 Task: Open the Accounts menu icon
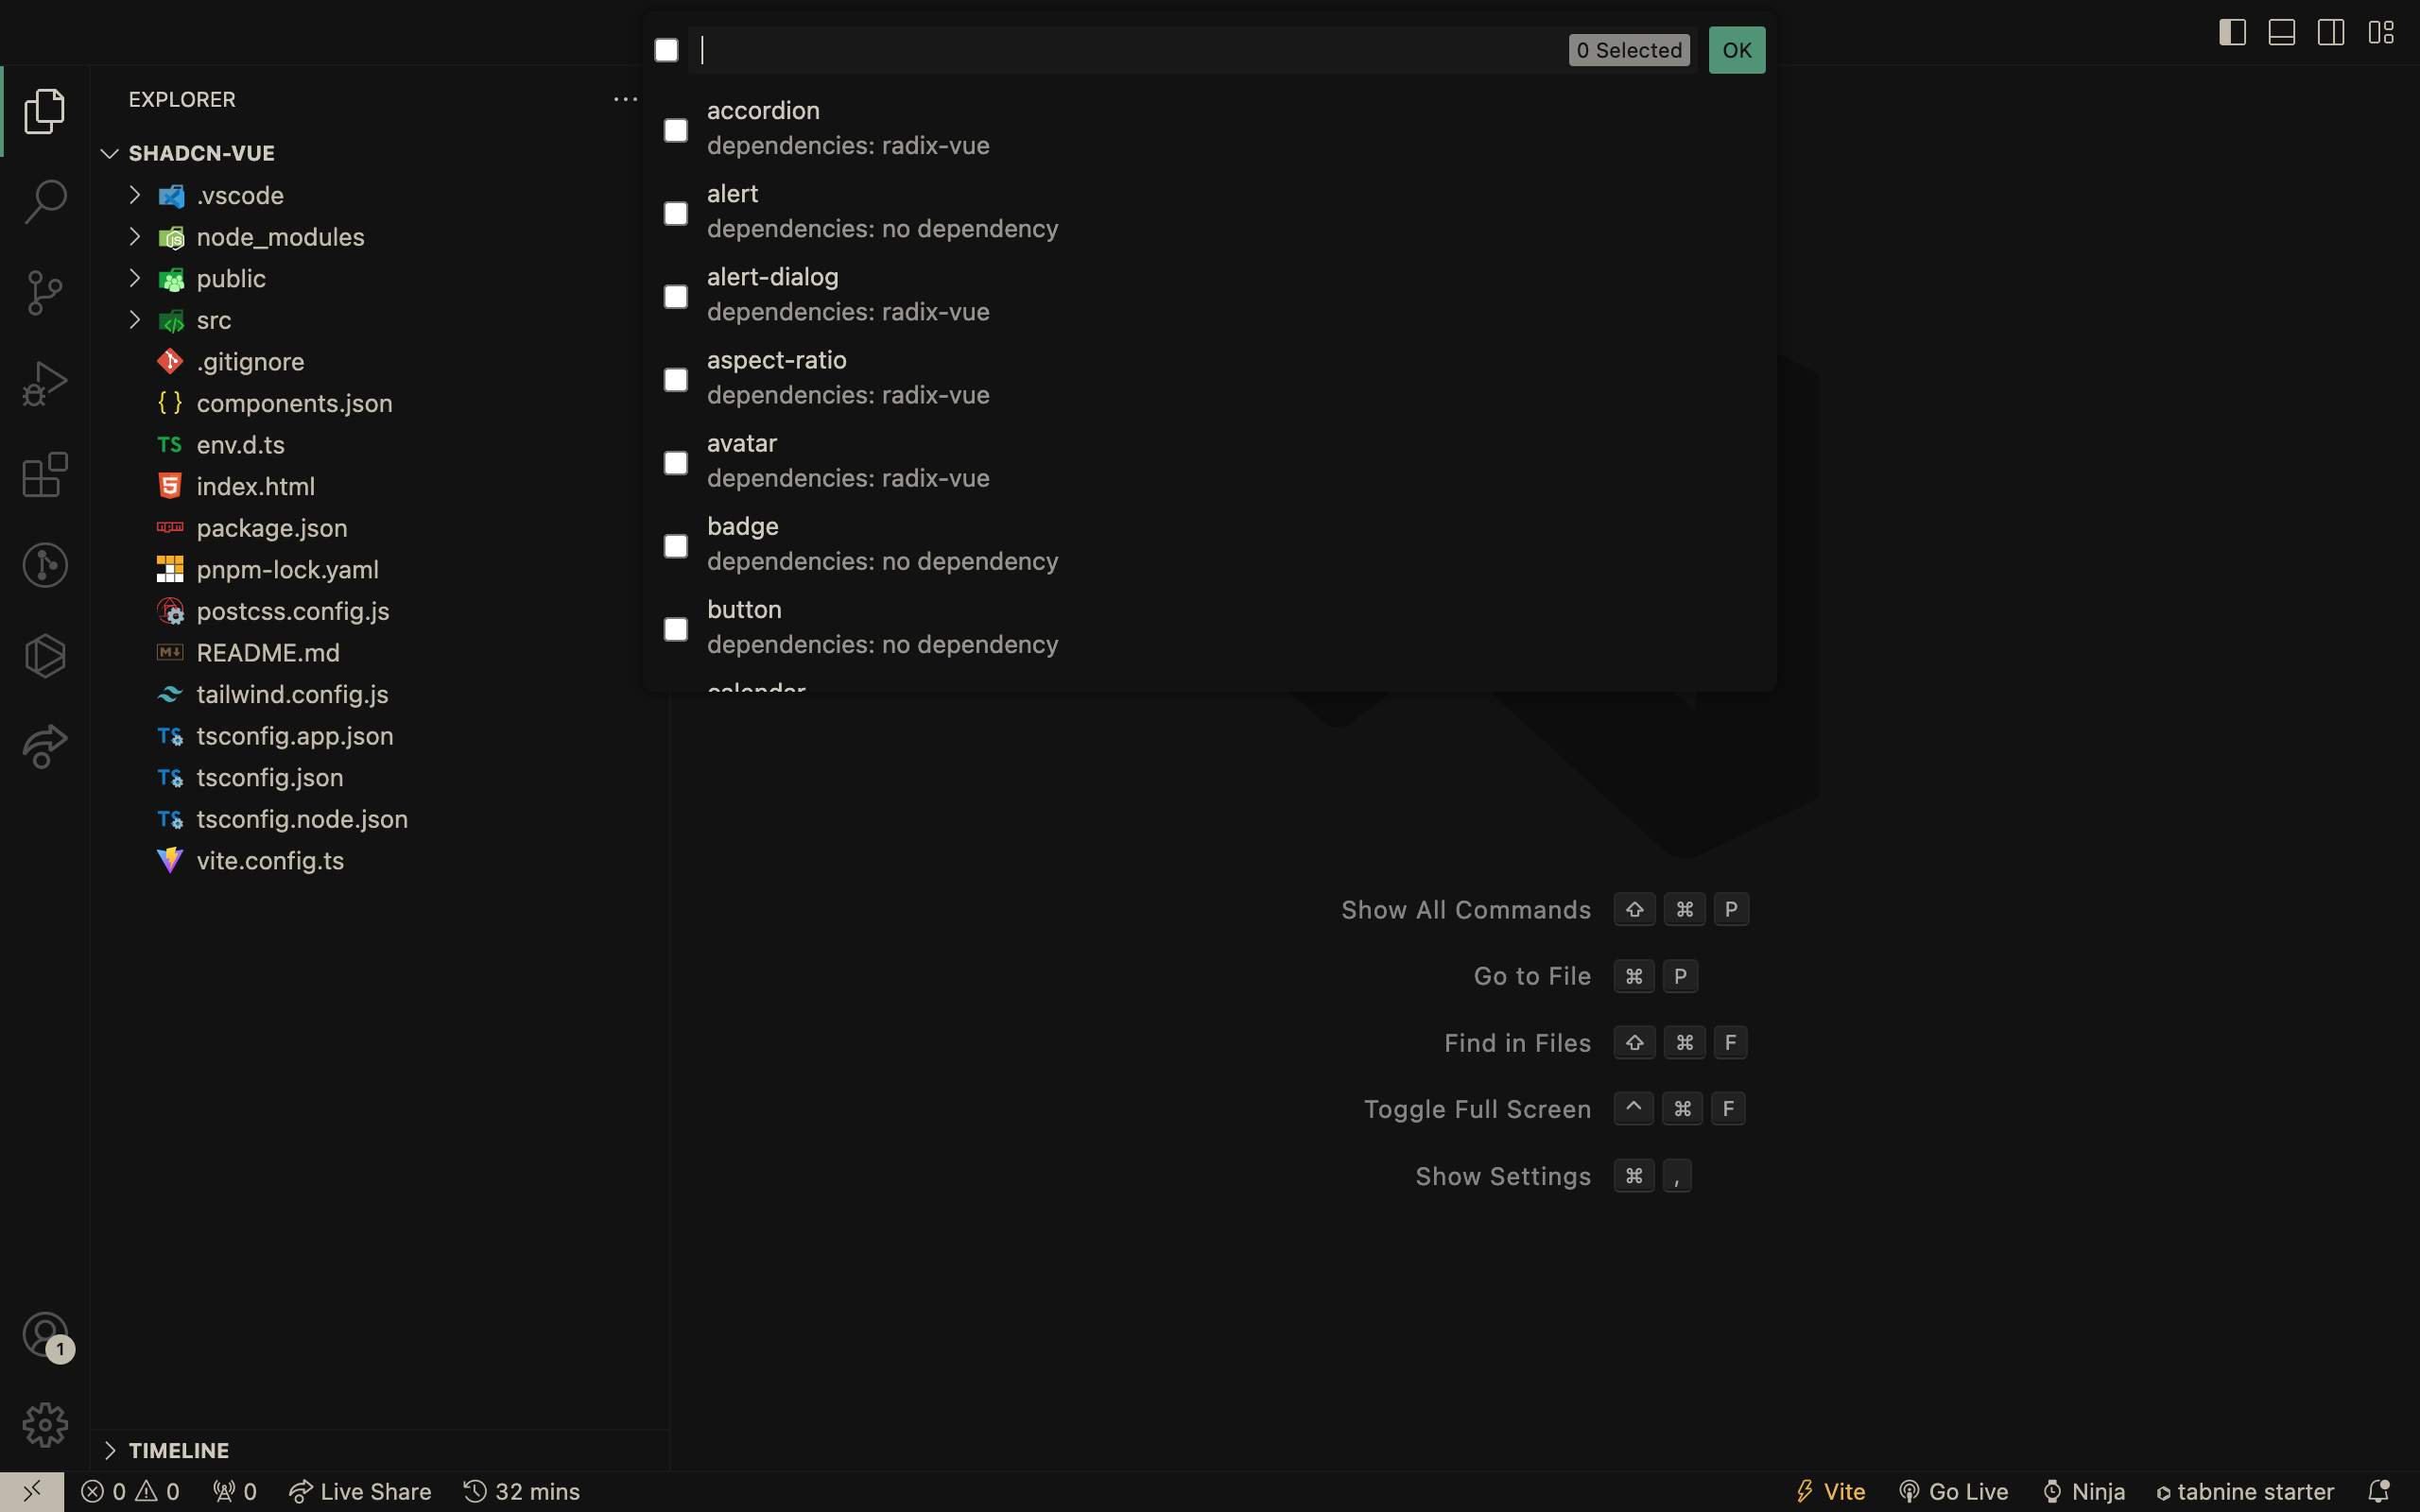click(45, 1334)
